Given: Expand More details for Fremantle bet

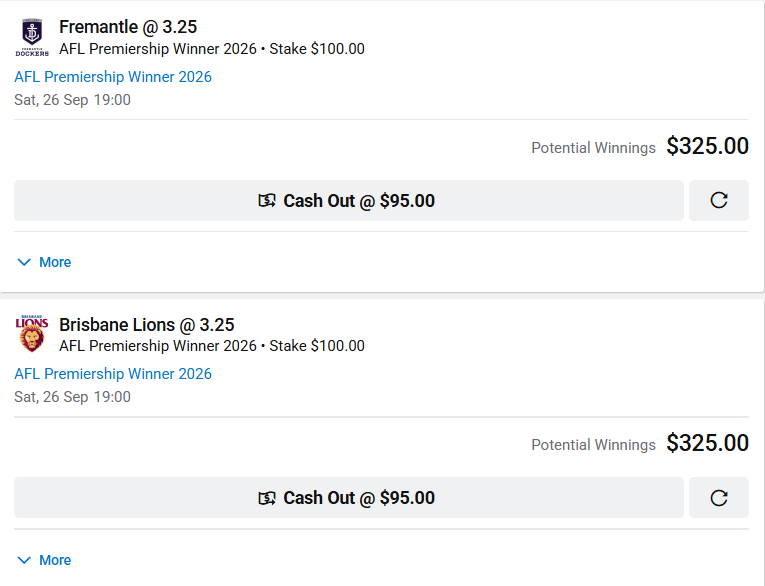Looking at the screenshot, I should (x=44, y=263).
